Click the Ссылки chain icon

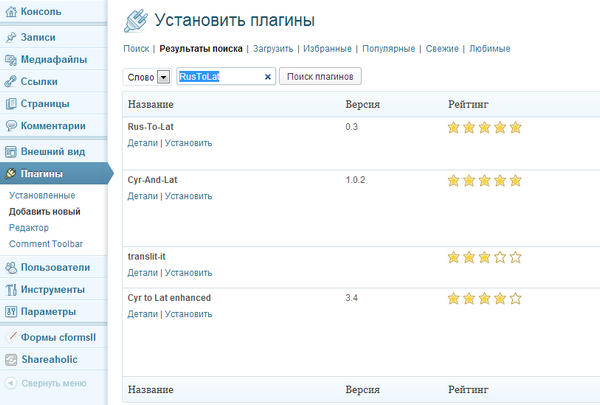coord(11,81)
